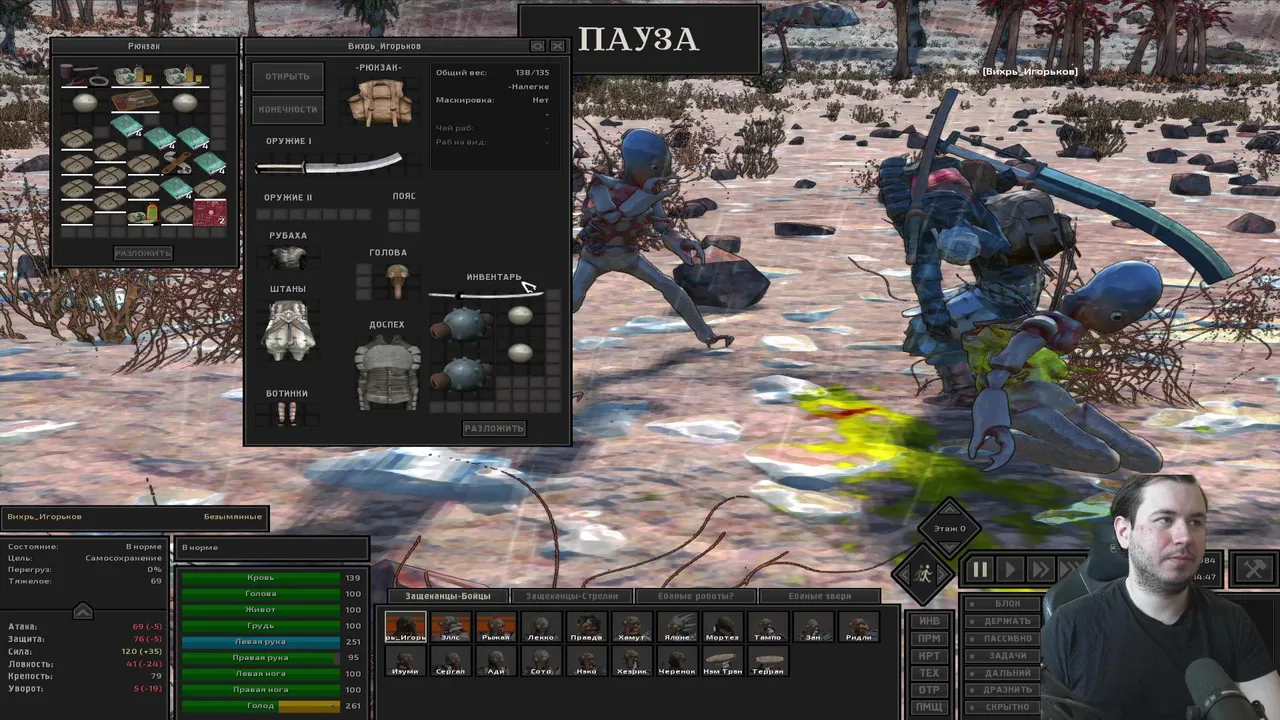Screen dimensions: 1280x720
Task: Toggle the СКРЫТНО sneak mode
Action: pyautogui.click(x=1000, y=706)
